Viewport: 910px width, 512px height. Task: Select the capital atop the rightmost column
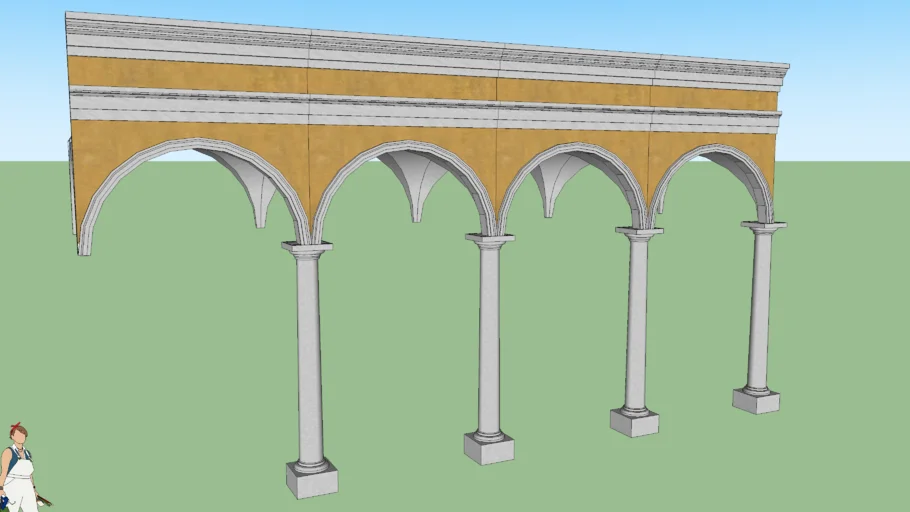click(x=763, y=228)
